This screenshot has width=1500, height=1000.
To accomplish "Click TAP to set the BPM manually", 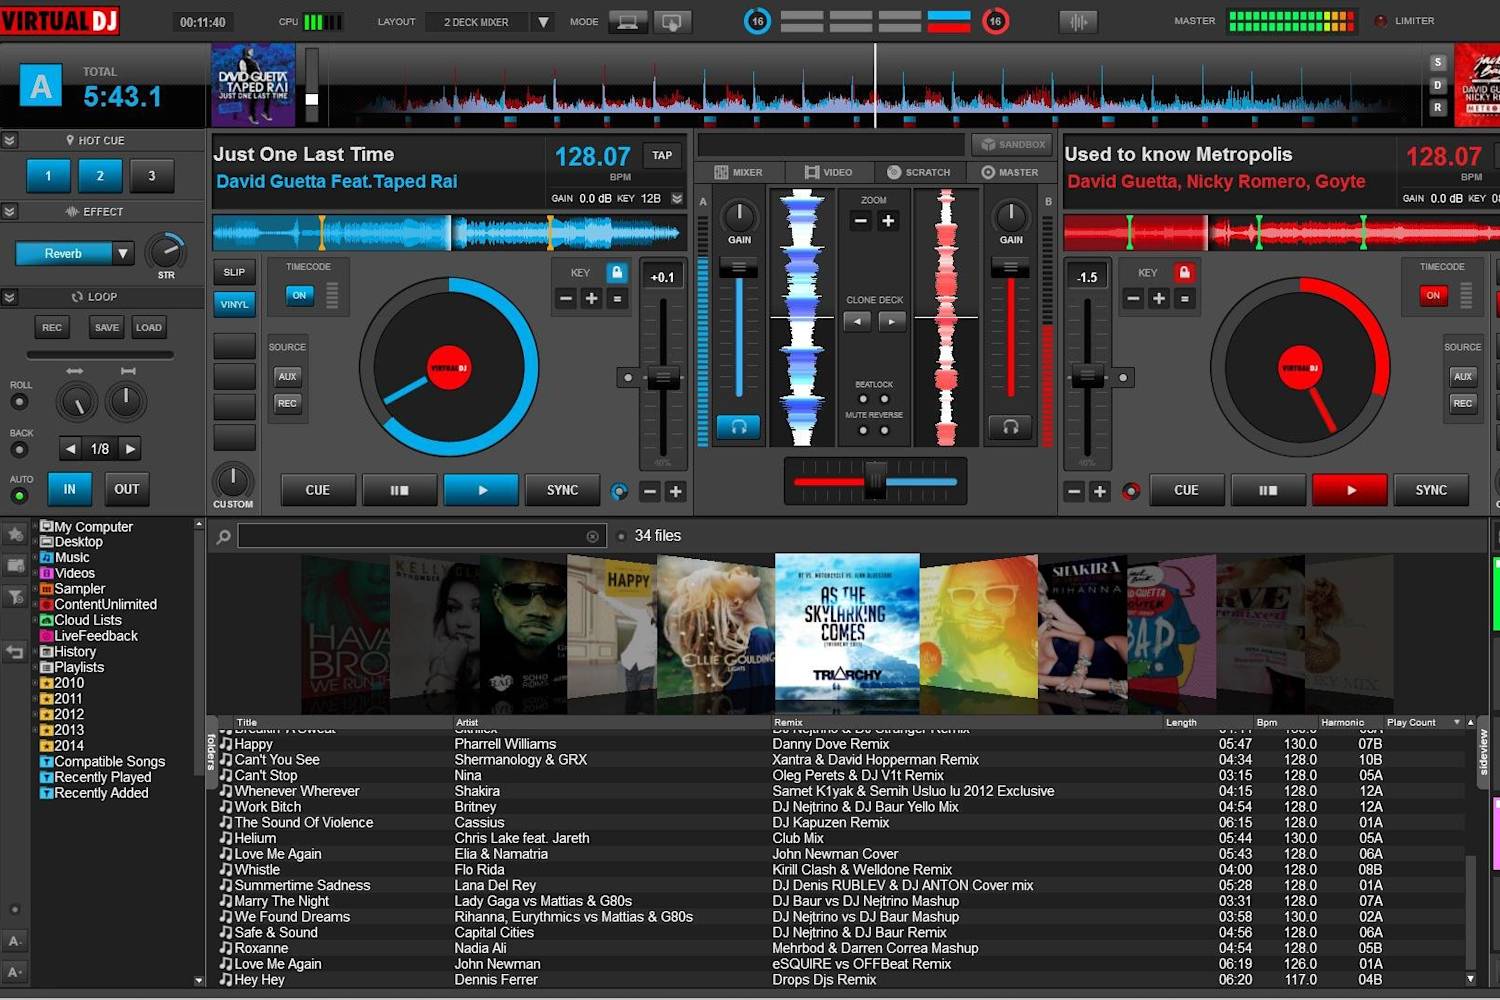I will (661, 155).
